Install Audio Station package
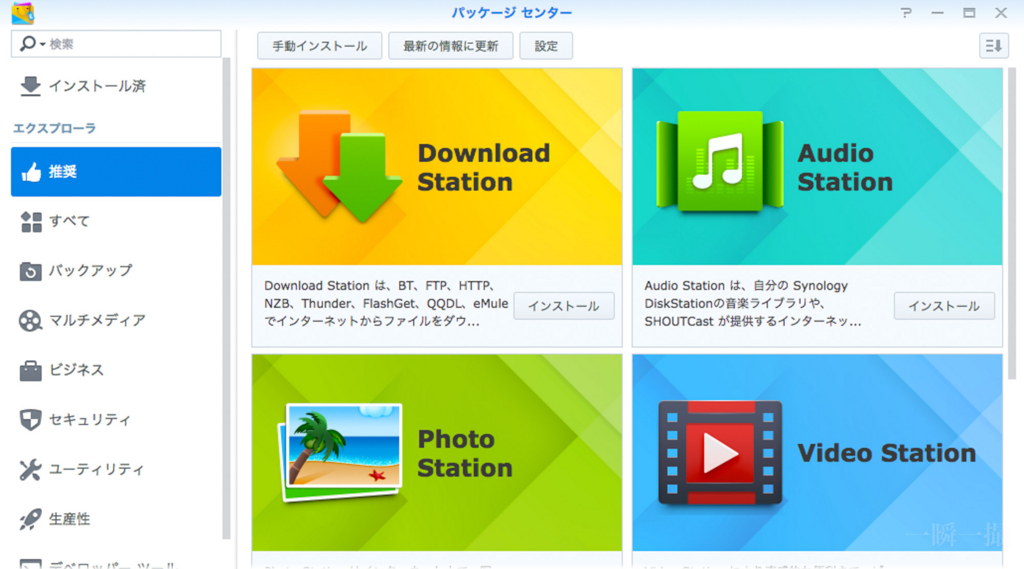The height and width of the screenshot is (569, 1024). pyautogui.click(x=944, y=306)
